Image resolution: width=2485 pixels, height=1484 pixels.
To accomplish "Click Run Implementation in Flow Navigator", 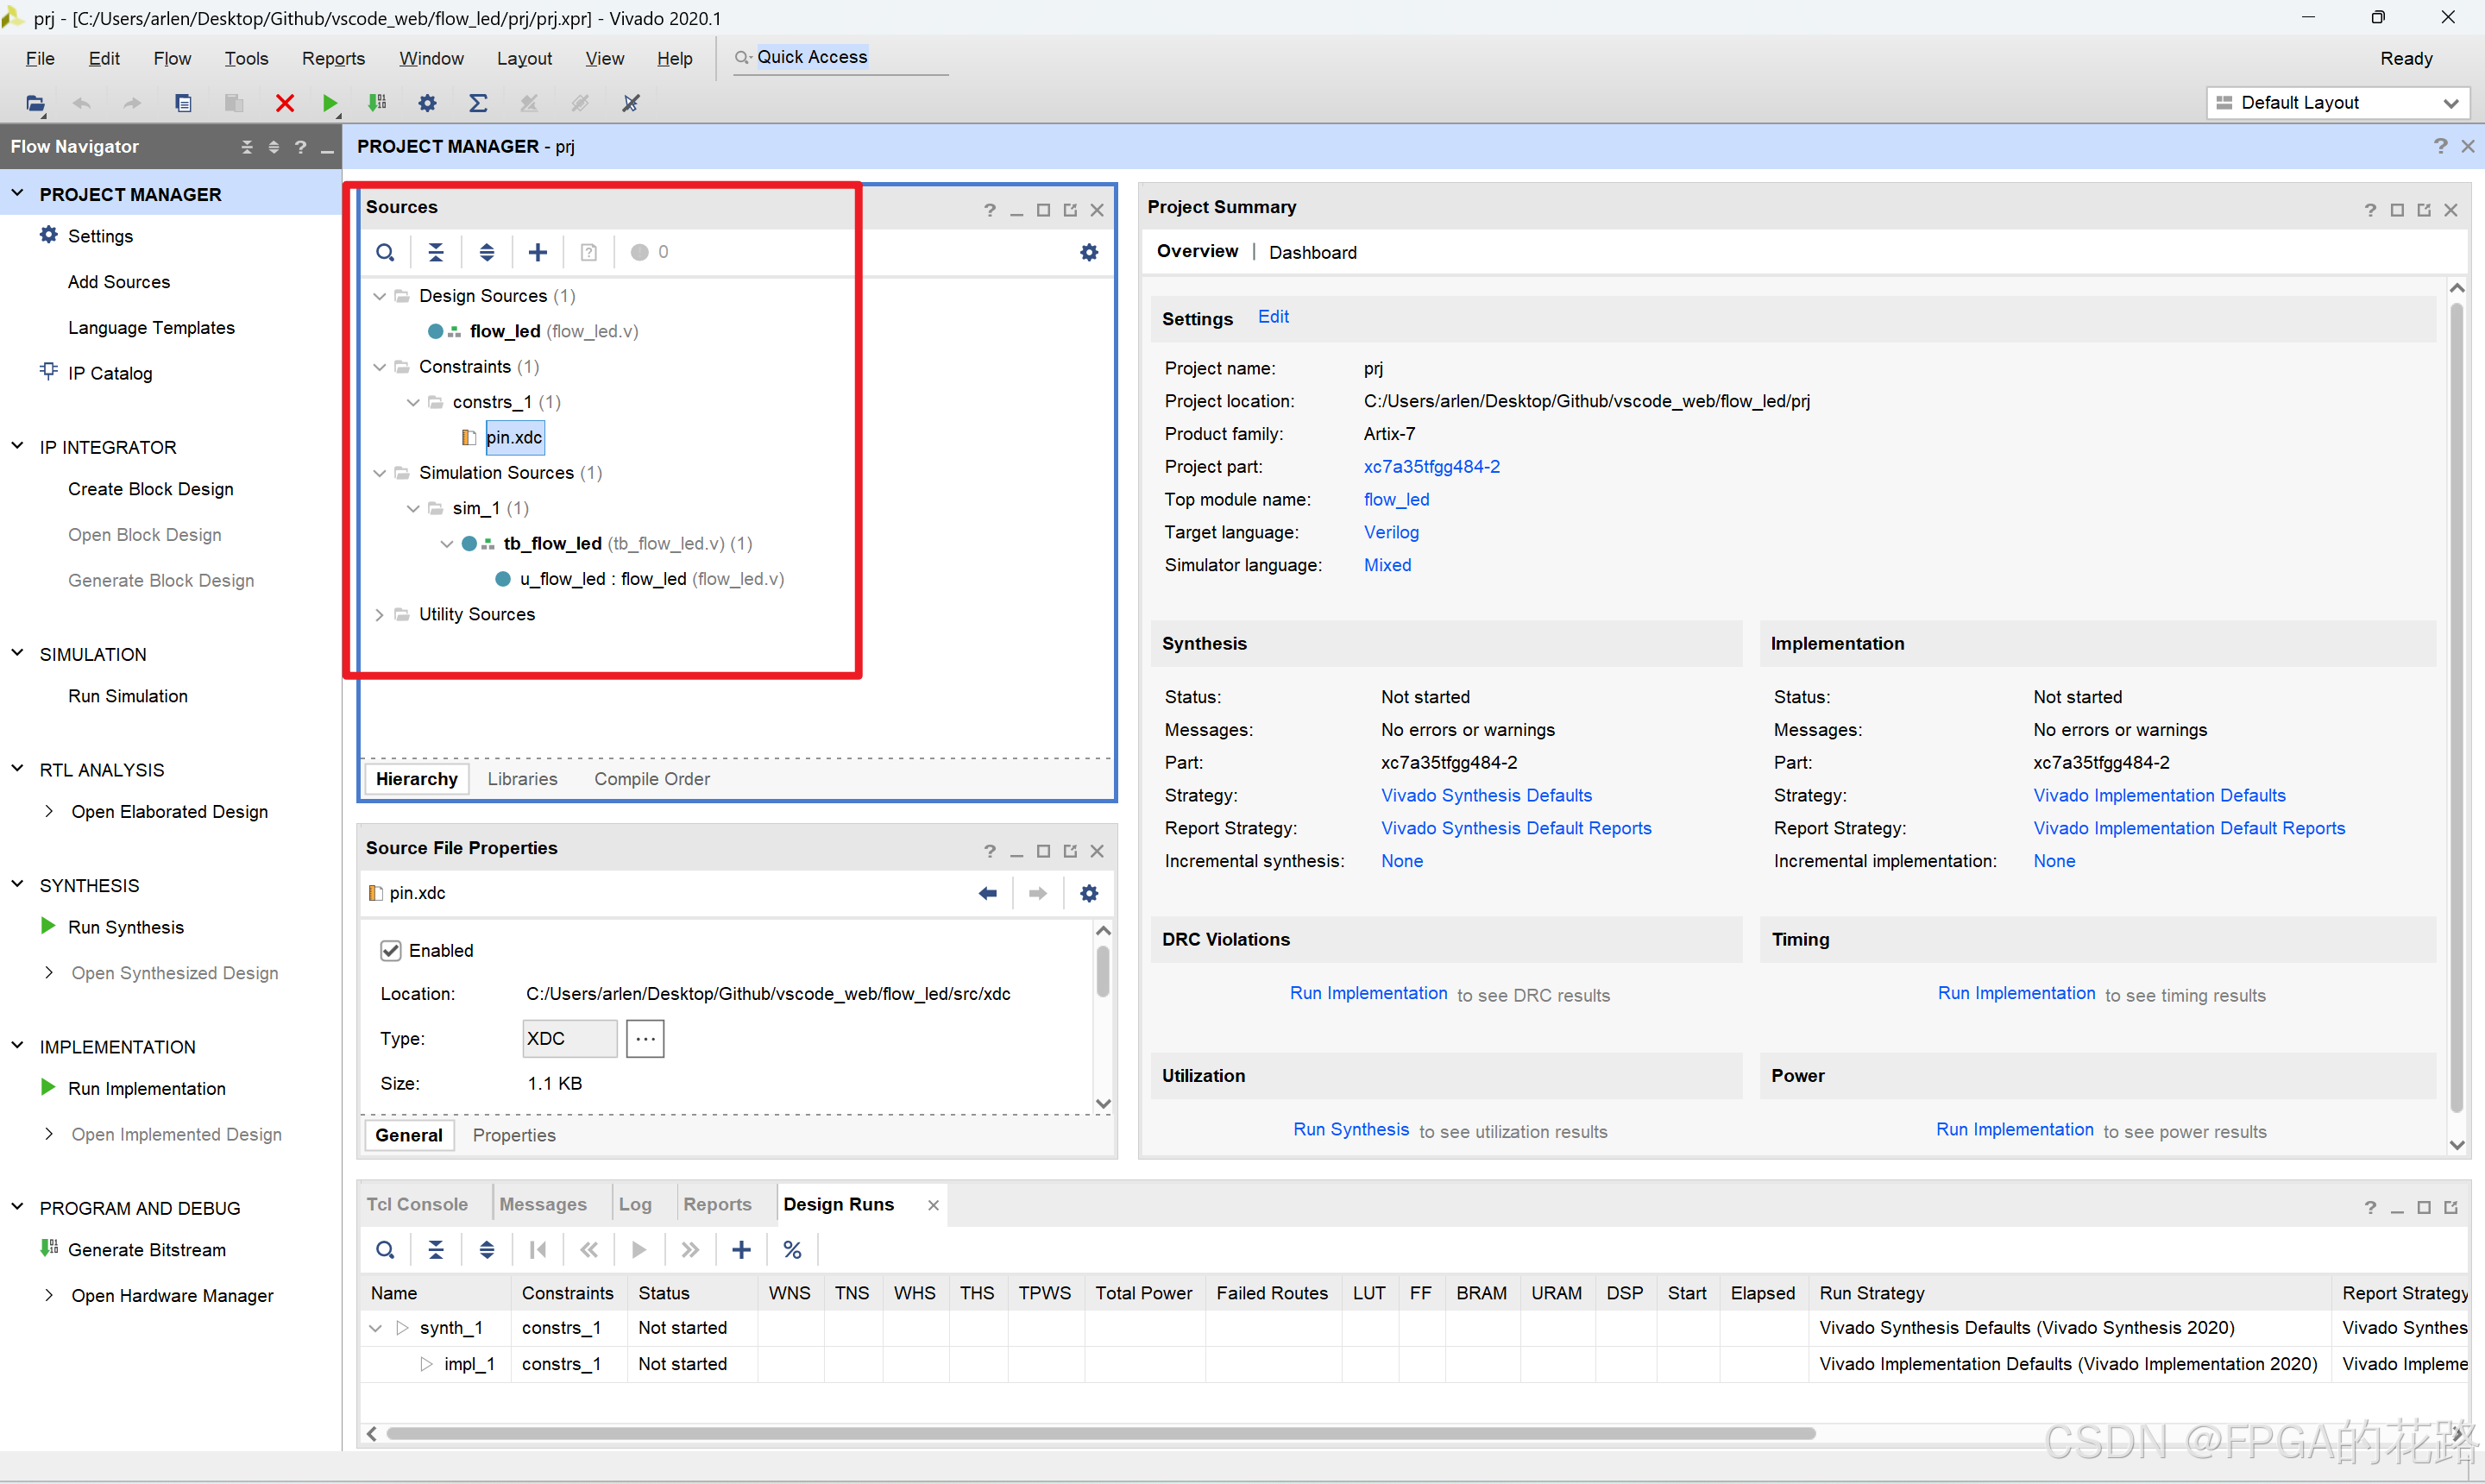I will pyautogui.click(x=146, y=1089).
